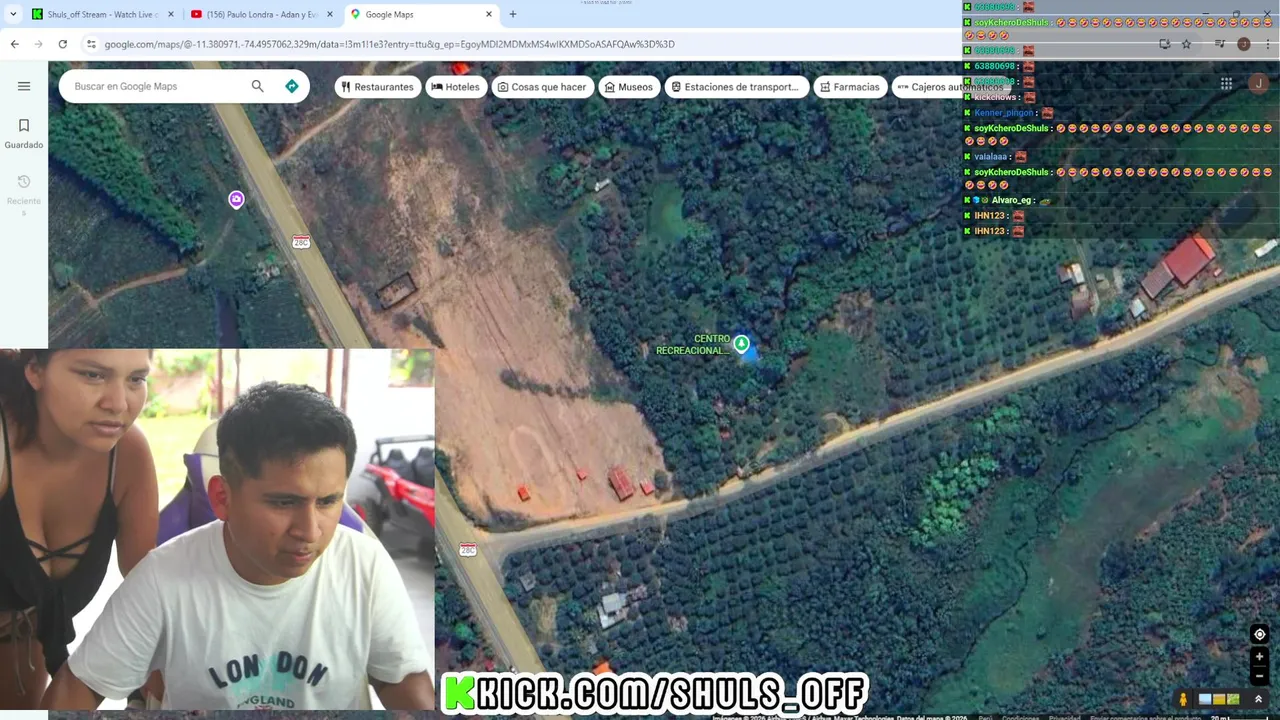
Task: Click the magnifier search icon in Maps
Action: pyautogui.click(x=257, y=86)
